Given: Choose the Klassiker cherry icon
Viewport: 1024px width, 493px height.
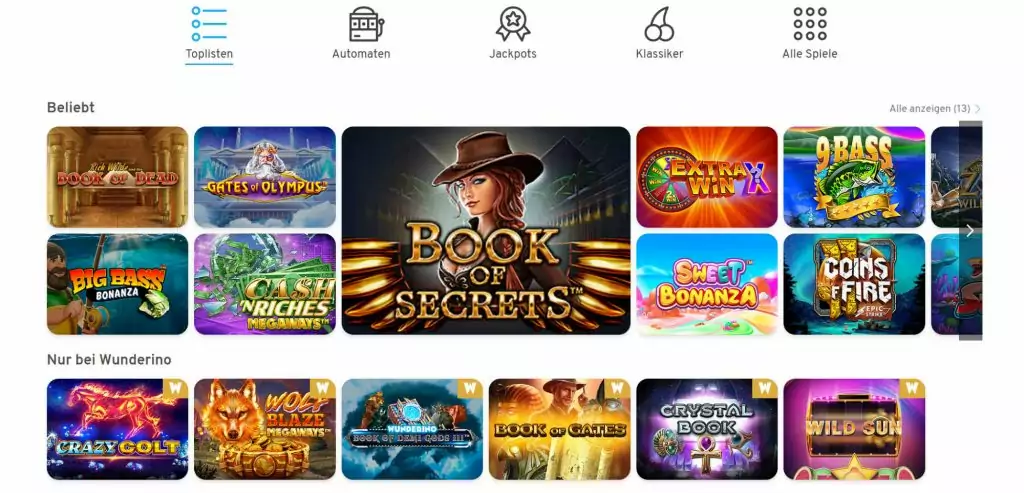Looking at the screenshot, I should click(659, 24).
